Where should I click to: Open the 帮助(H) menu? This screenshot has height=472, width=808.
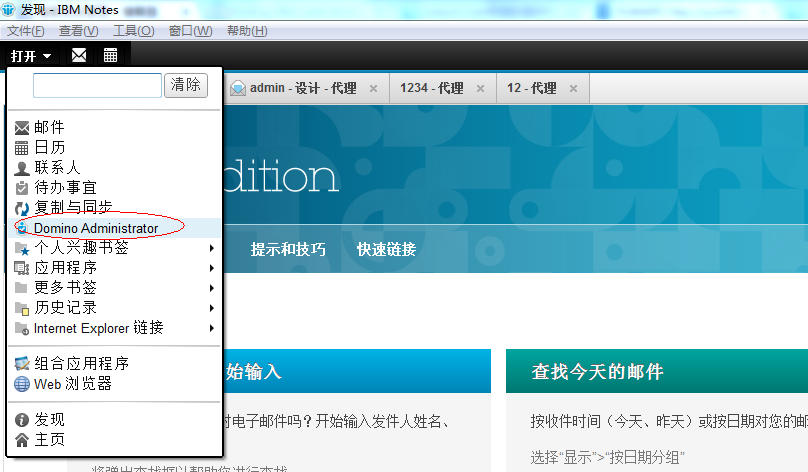(x=247, y=31)
